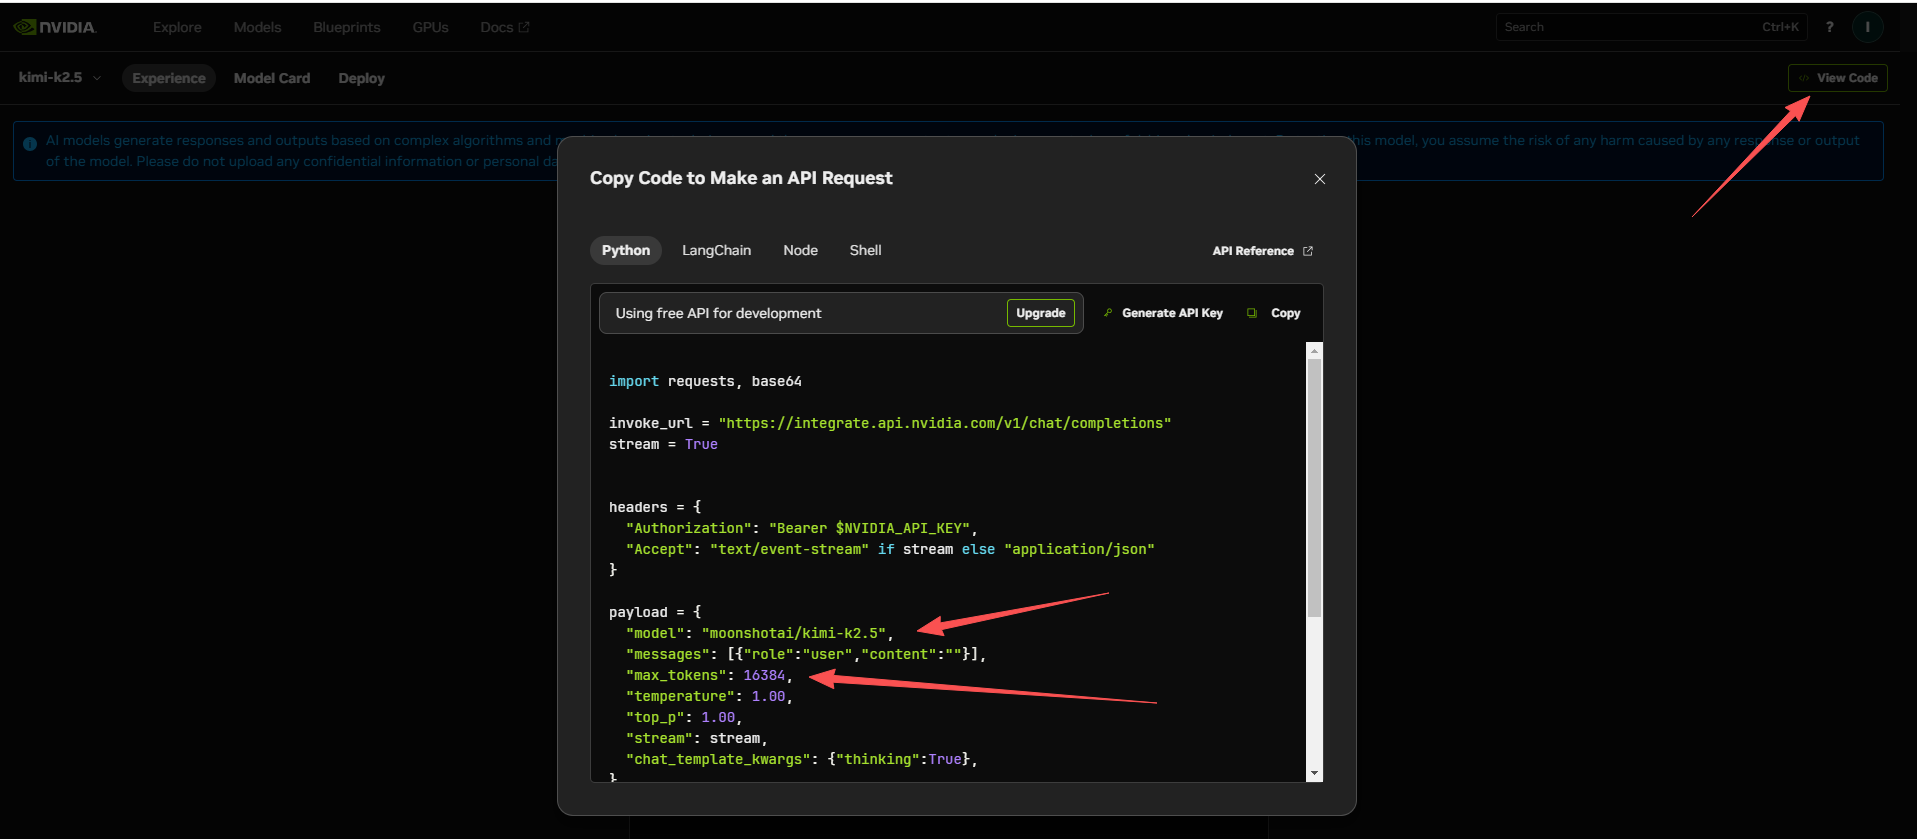Viewport: 1917px width, 839px height.
Task: Click the "moonshotai/kimi-k2.5" model value
Action: pos(794,633)
